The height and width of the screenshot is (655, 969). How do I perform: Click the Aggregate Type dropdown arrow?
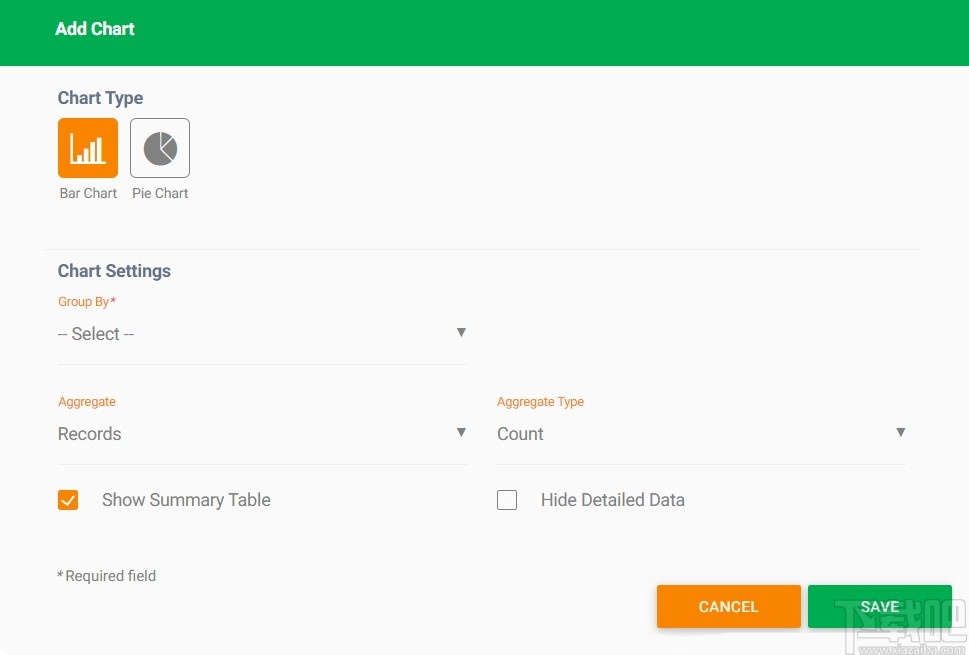pos(900,432)
